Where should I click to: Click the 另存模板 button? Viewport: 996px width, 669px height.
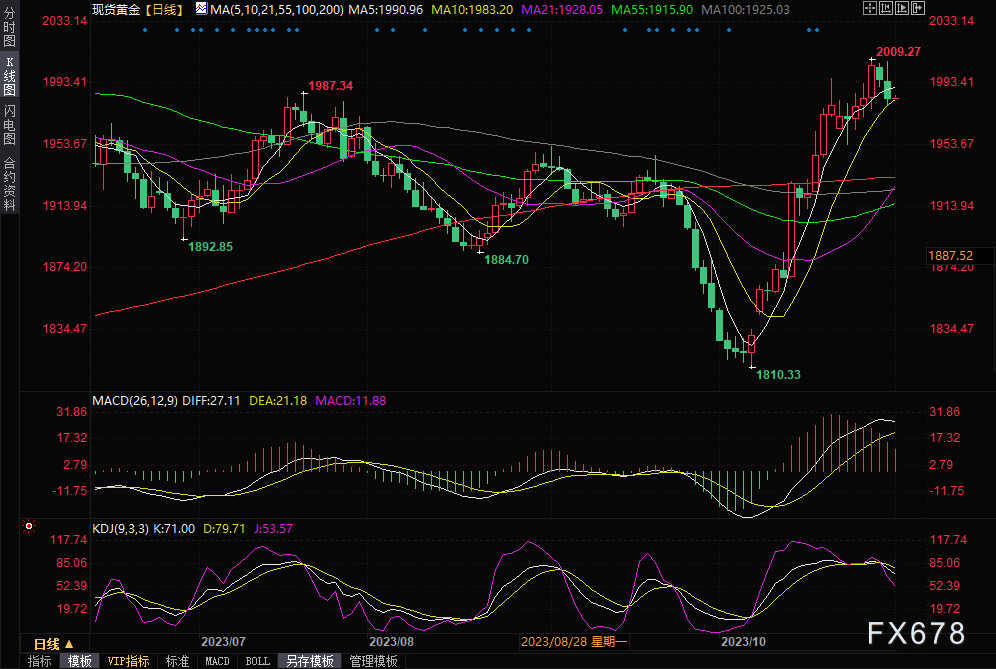(309, 661)
